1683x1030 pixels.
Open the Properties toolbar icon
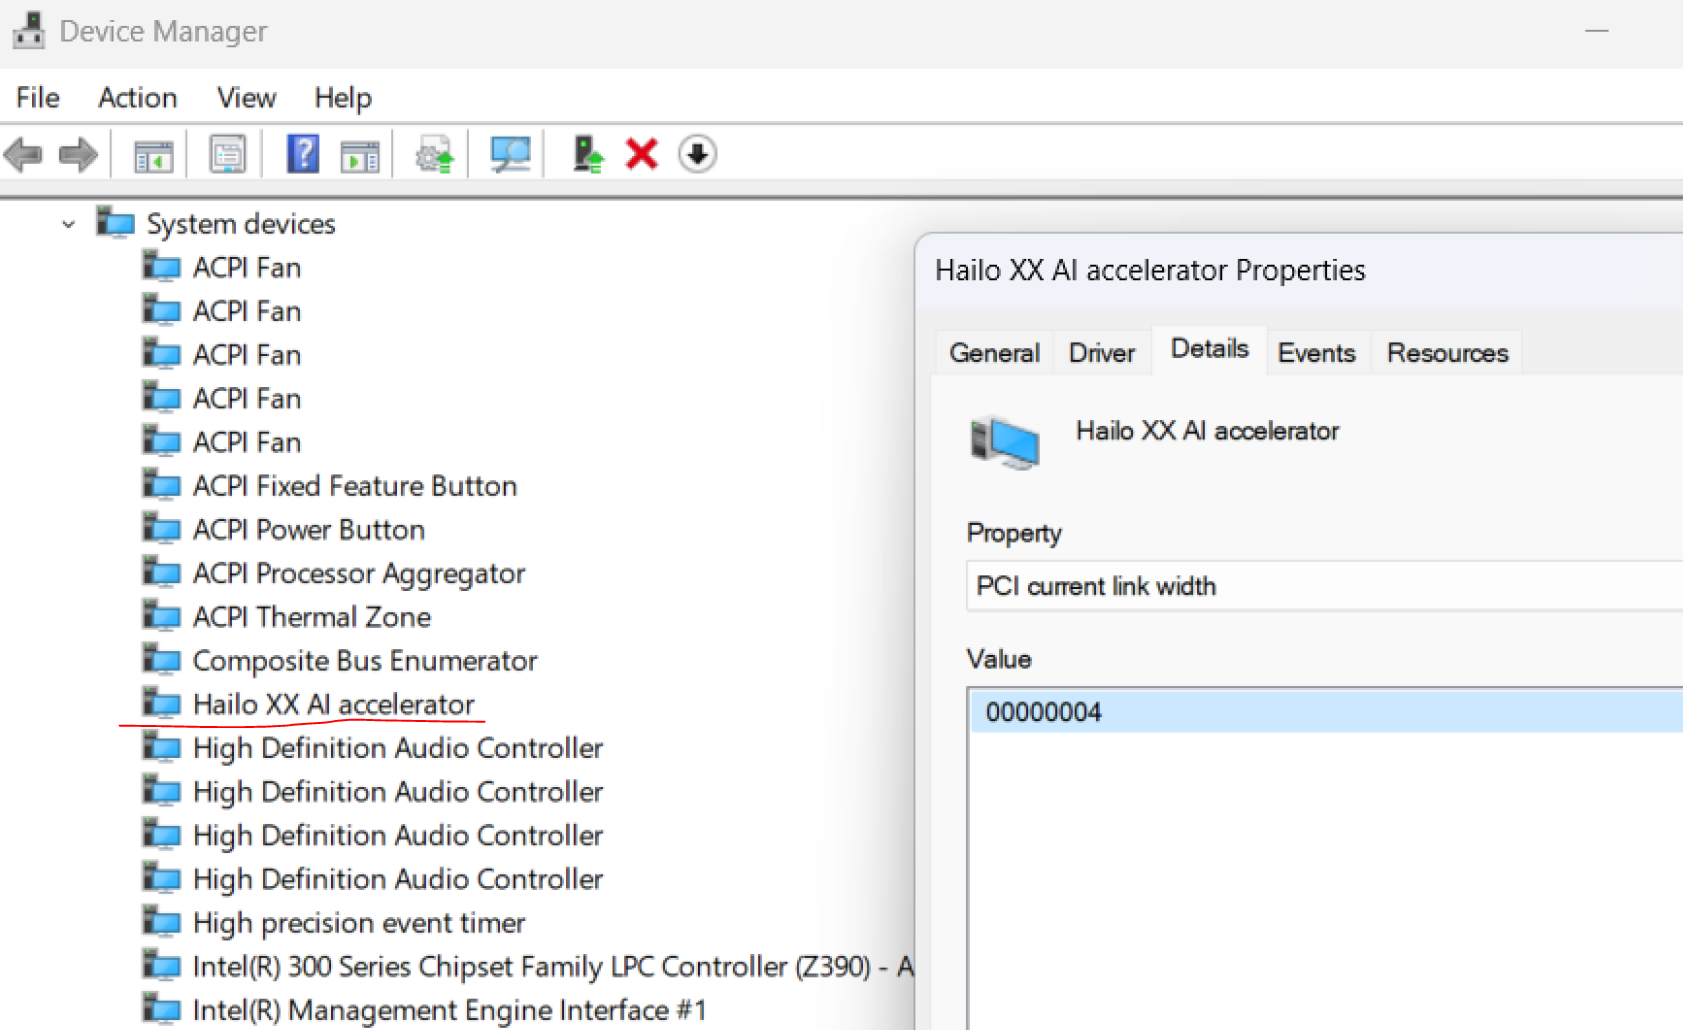227,155
